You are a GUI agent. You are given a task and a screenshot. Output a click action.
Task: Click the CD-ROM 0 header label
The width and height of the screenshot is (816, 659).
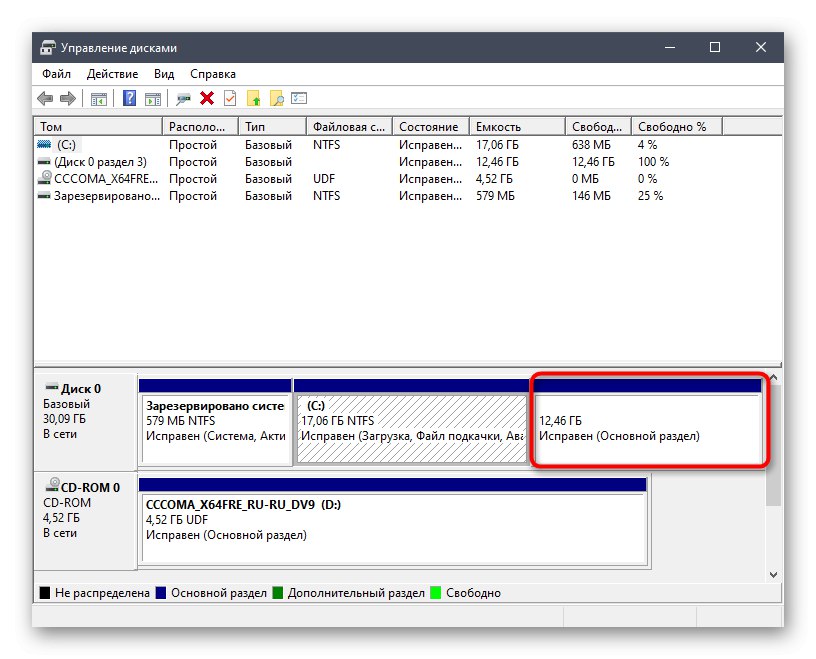91,488
